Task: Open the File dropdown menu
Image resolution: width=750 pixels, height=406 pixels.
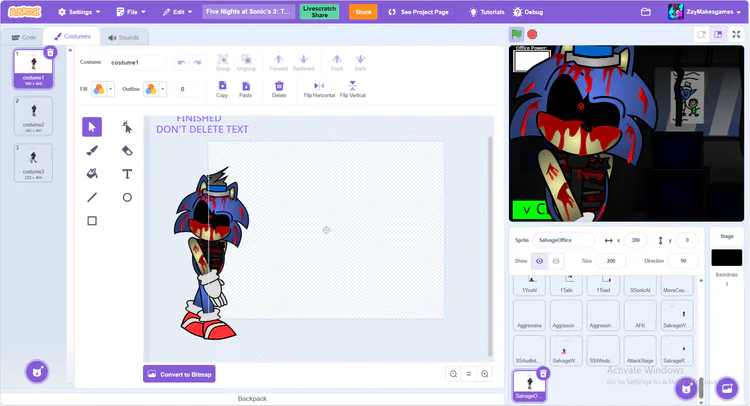Action: point(131,12)
